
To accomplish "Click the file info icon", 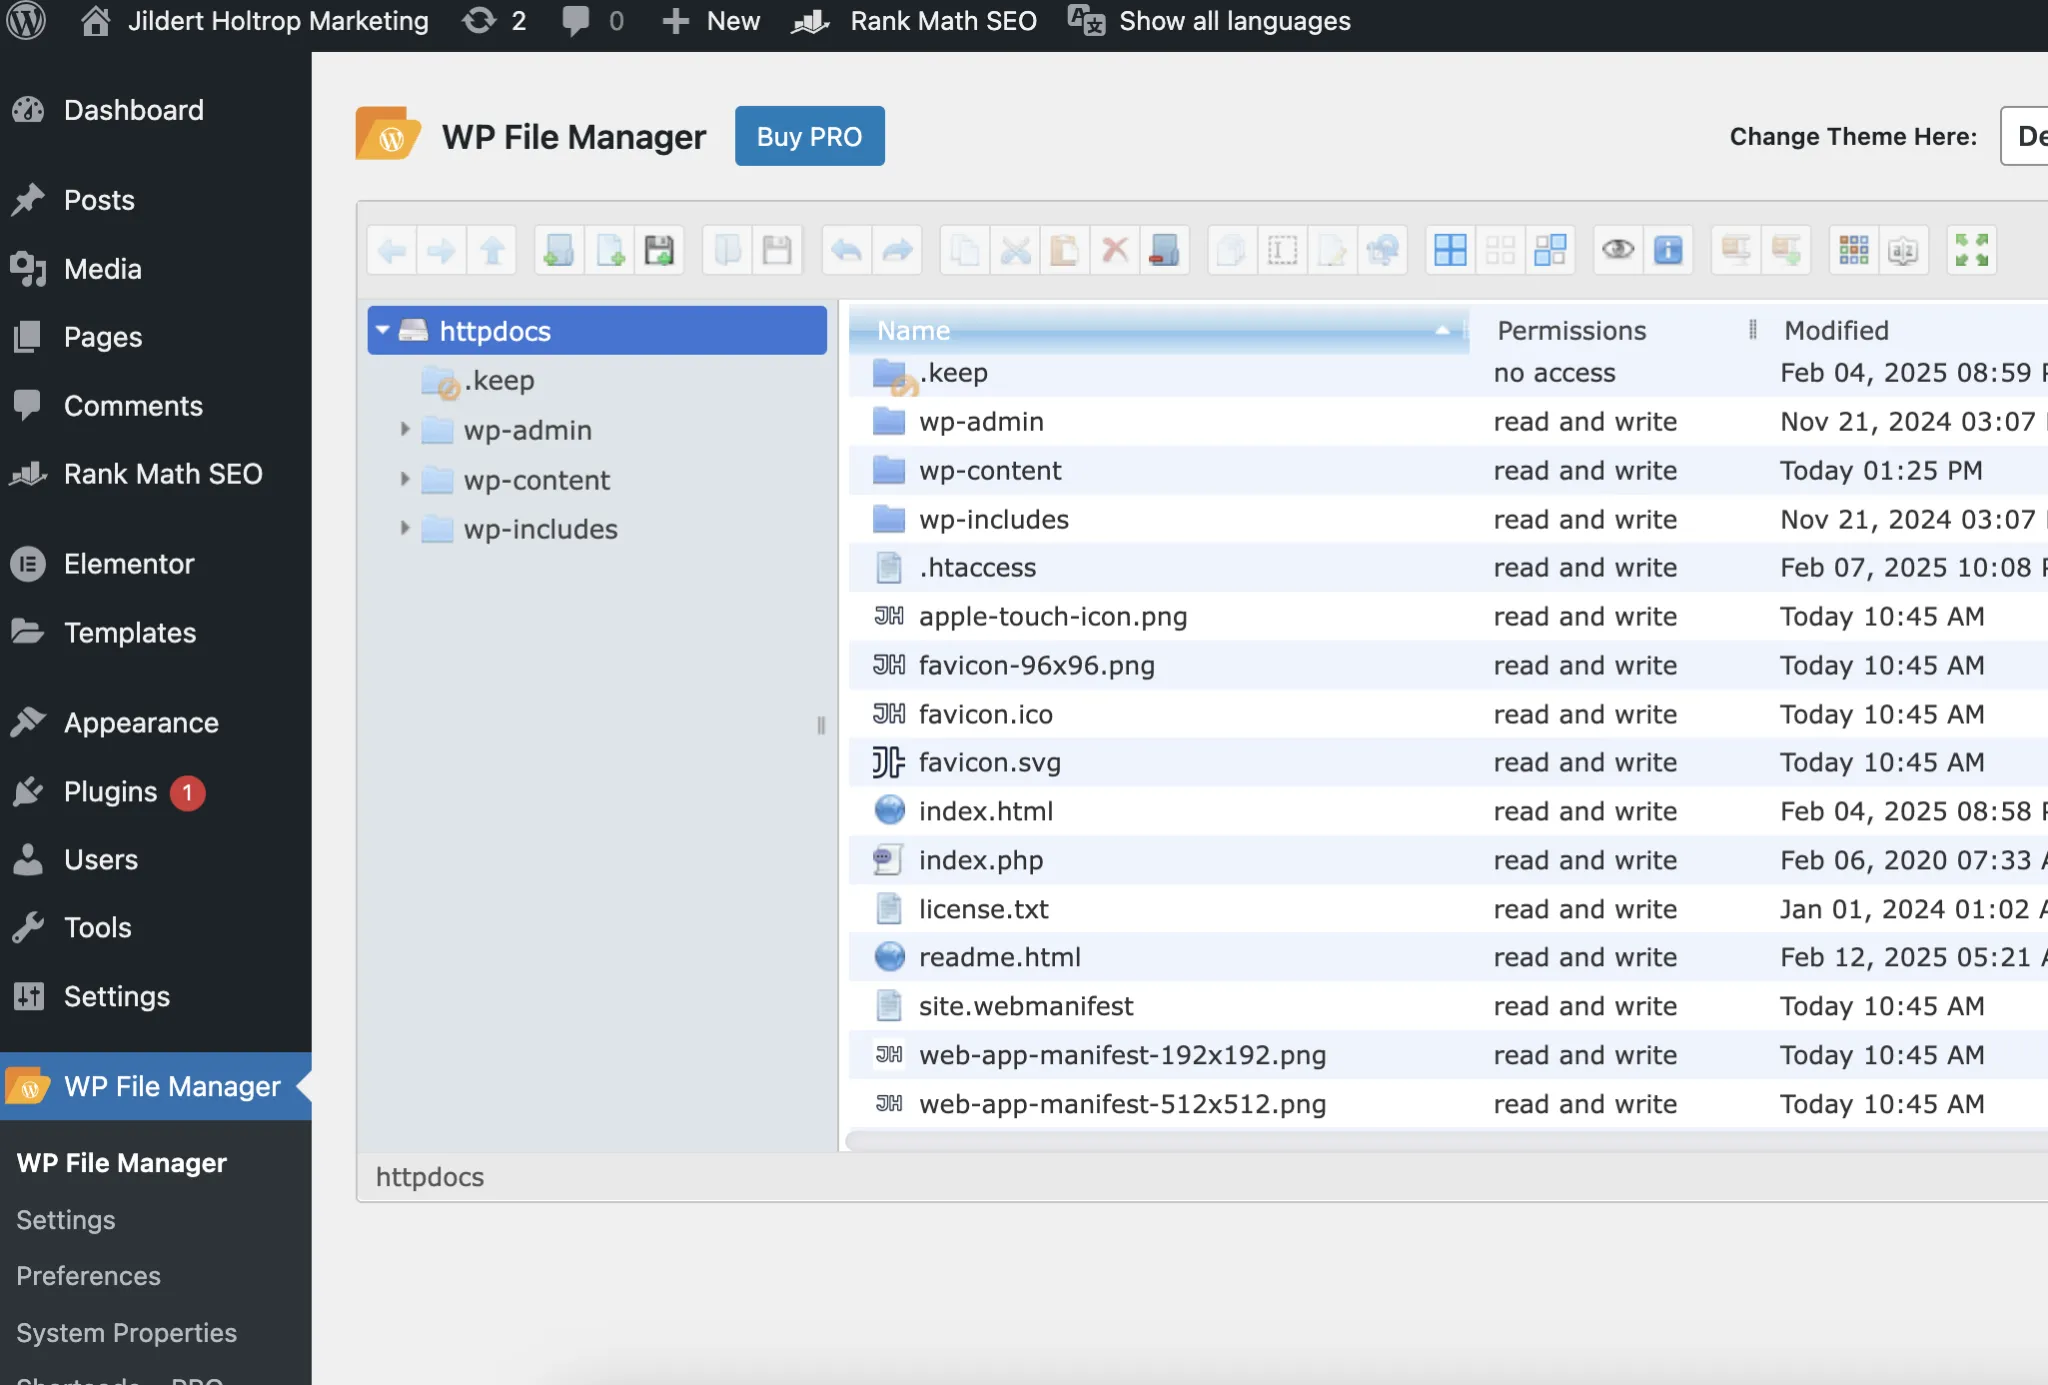I will [1668, 250].
